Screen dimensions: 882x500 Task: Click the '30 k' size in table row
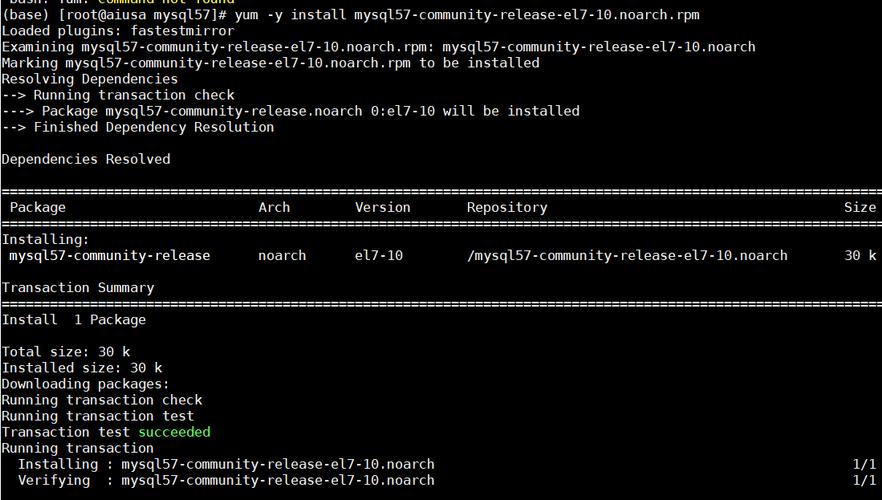coord(860,255)
